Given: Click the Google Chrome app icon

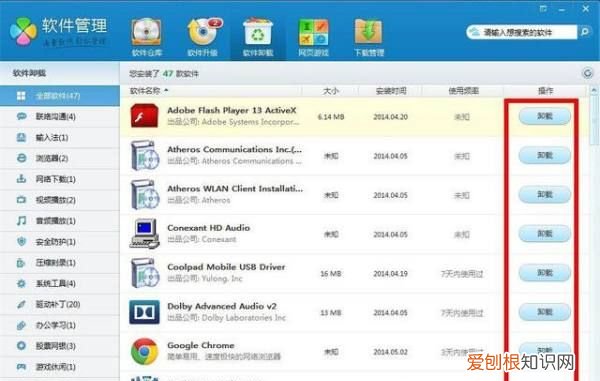Looking at the screenshot, I should 144,351.
